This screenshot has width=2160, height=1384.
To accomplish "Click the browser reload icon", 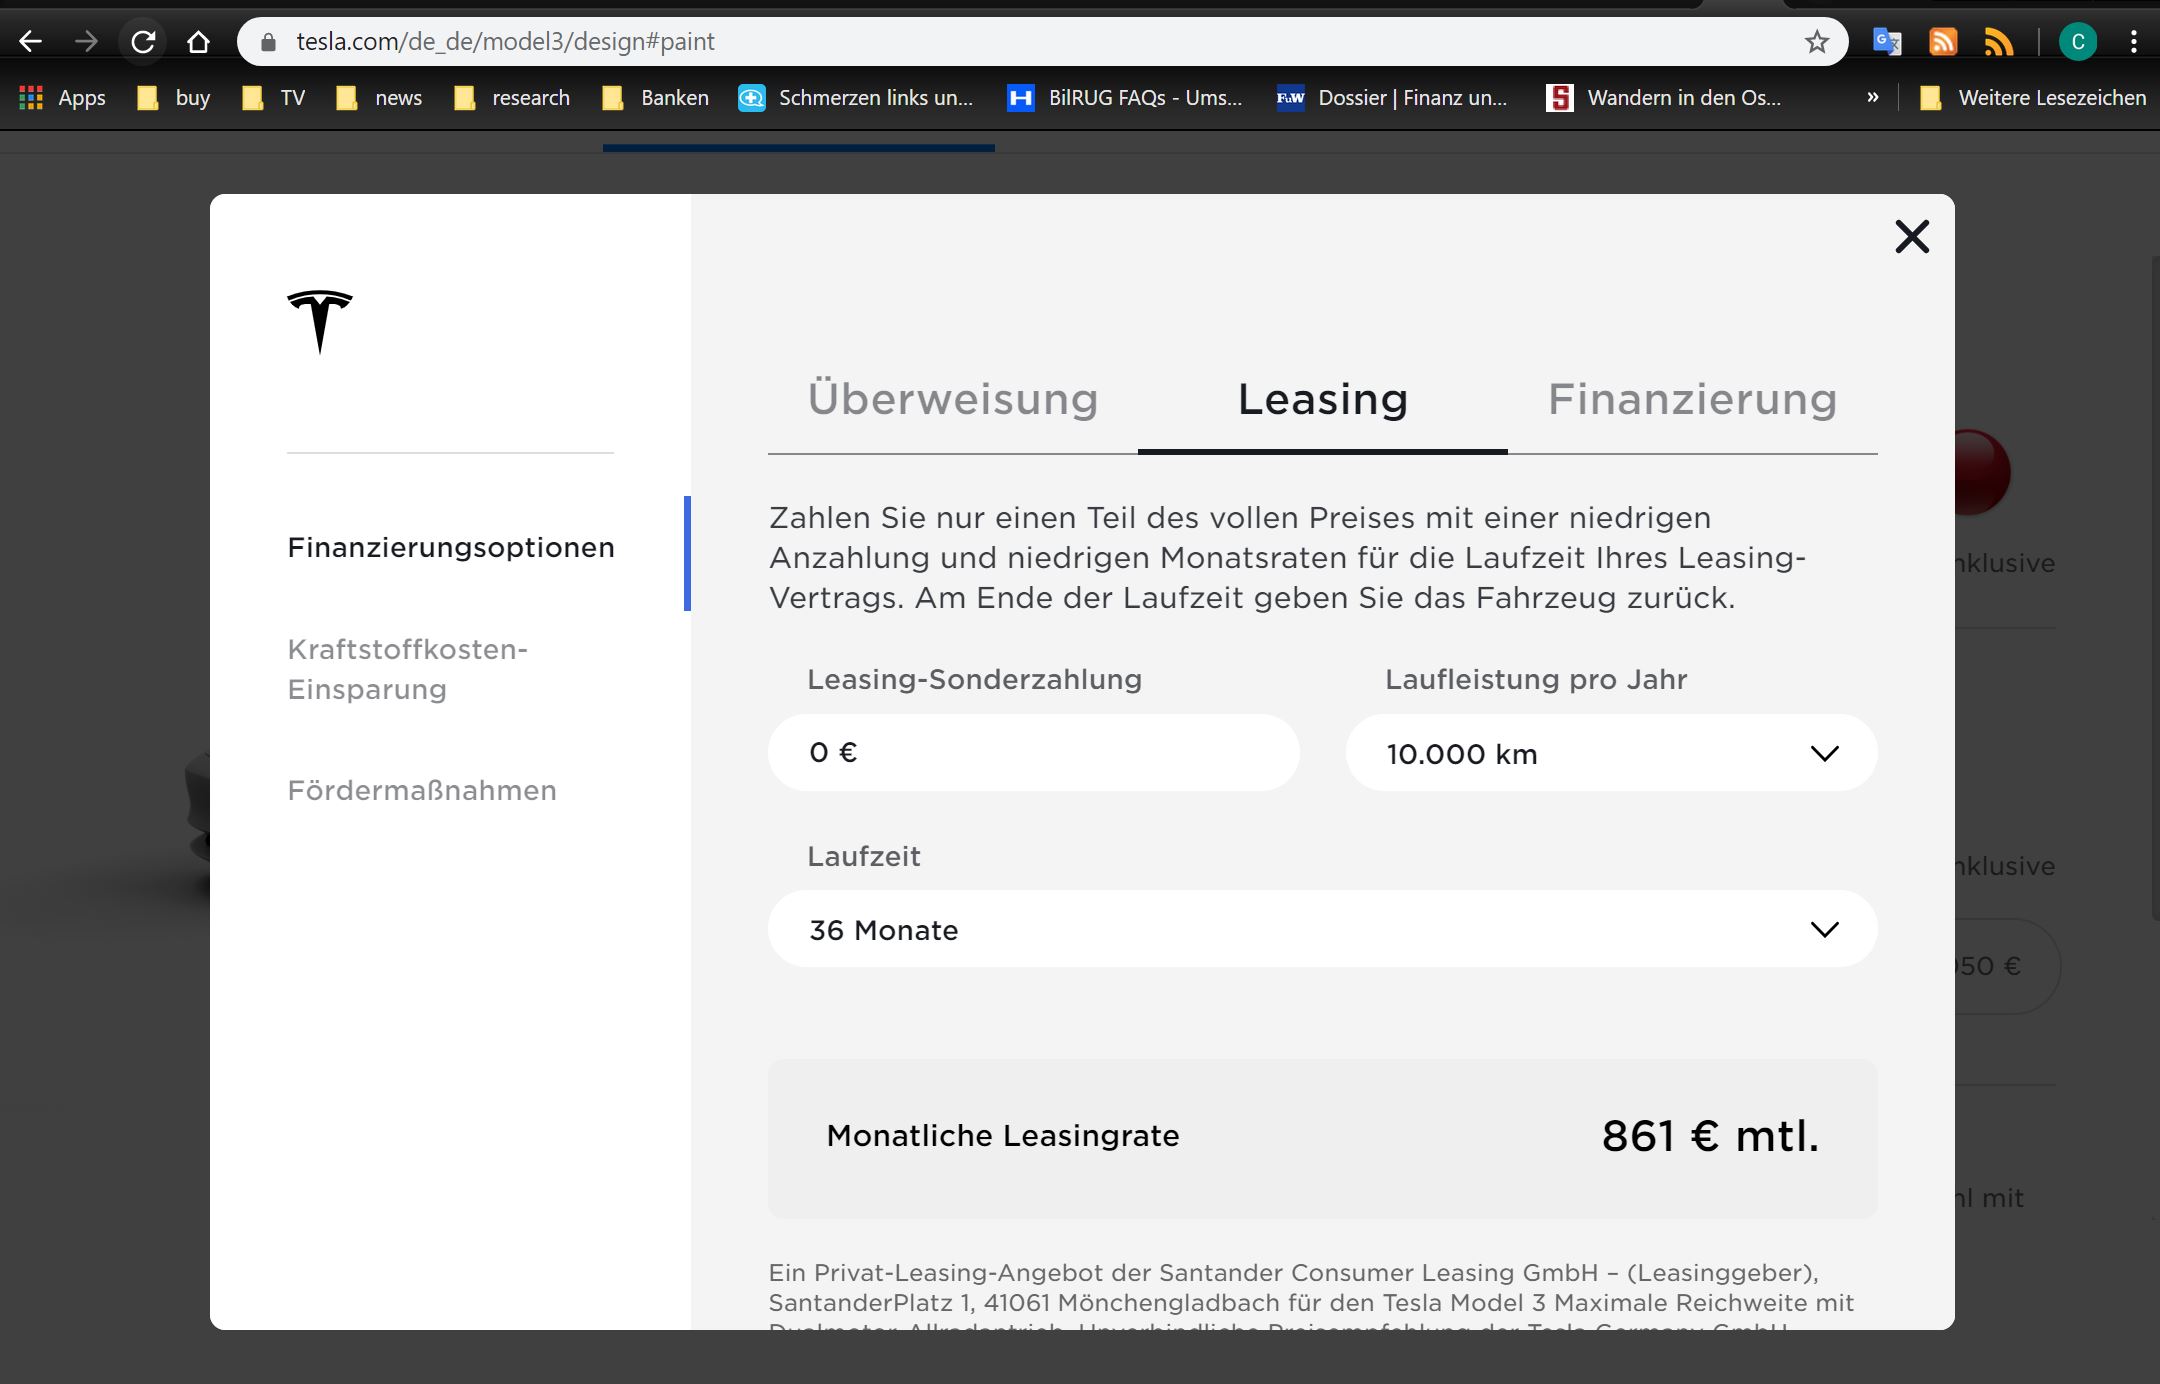I will (144, 42).
